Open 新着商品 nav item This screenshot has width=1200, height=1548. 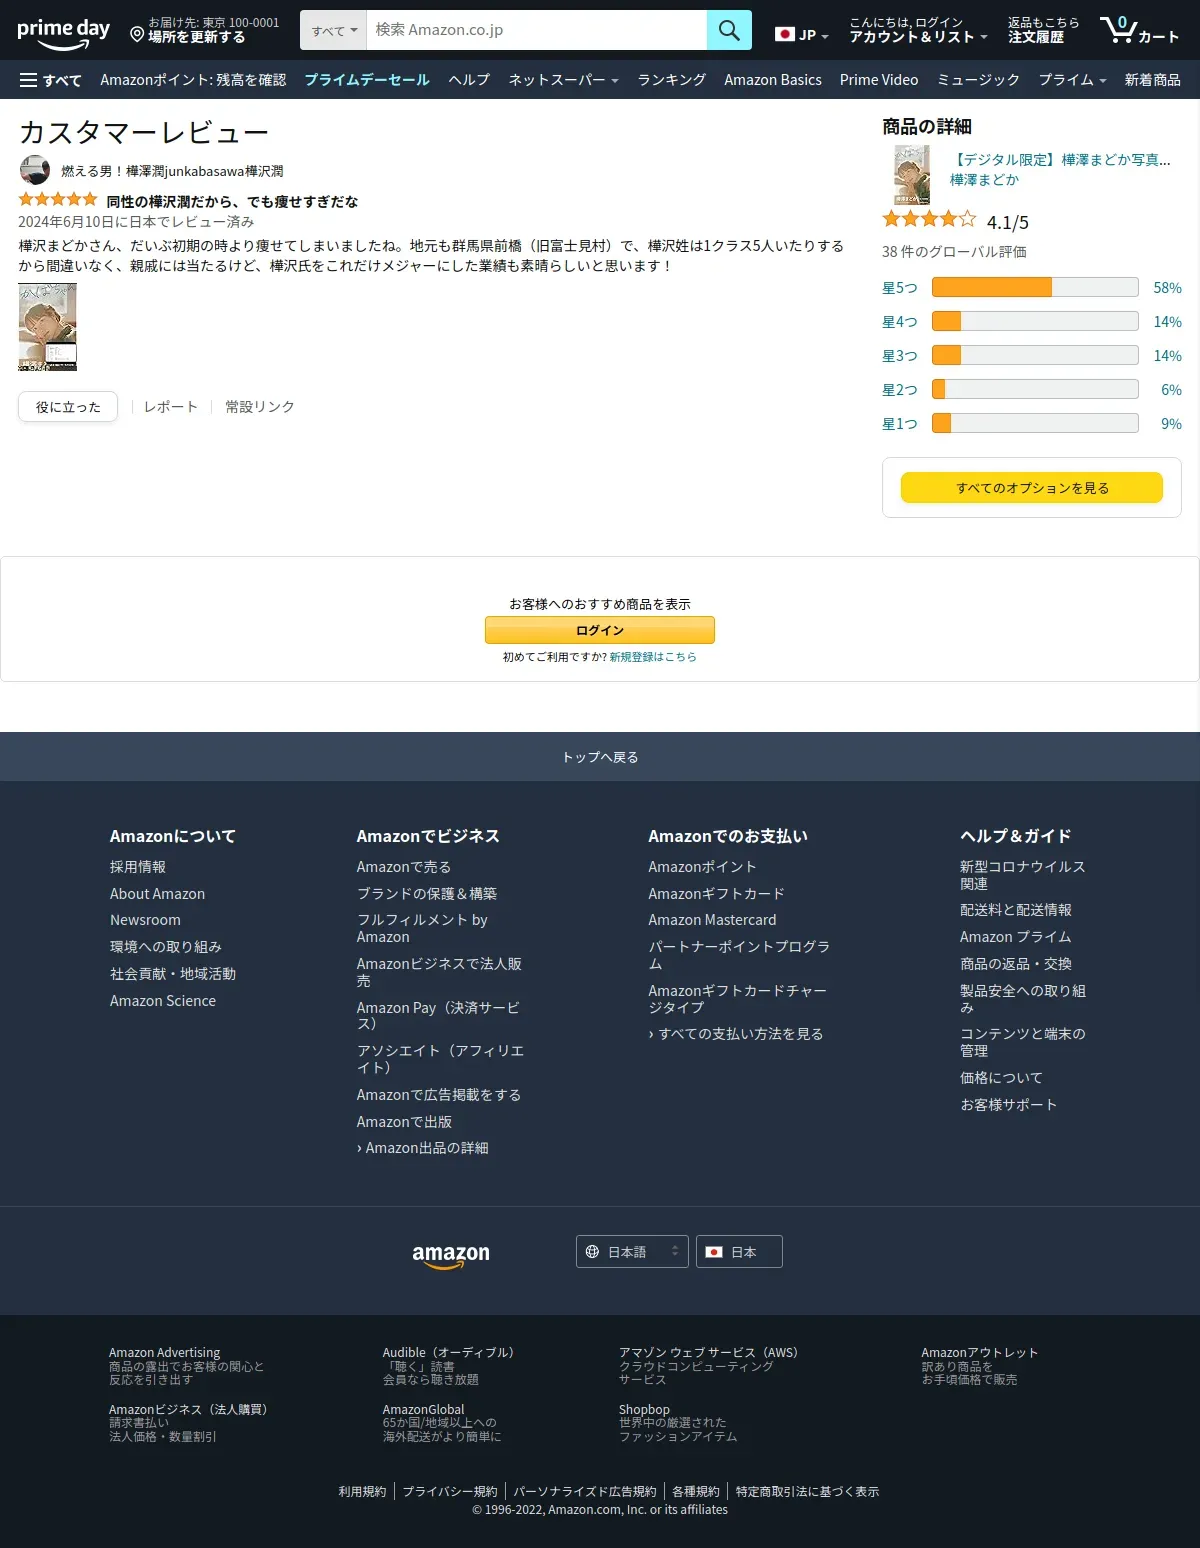coord(1152,80)
